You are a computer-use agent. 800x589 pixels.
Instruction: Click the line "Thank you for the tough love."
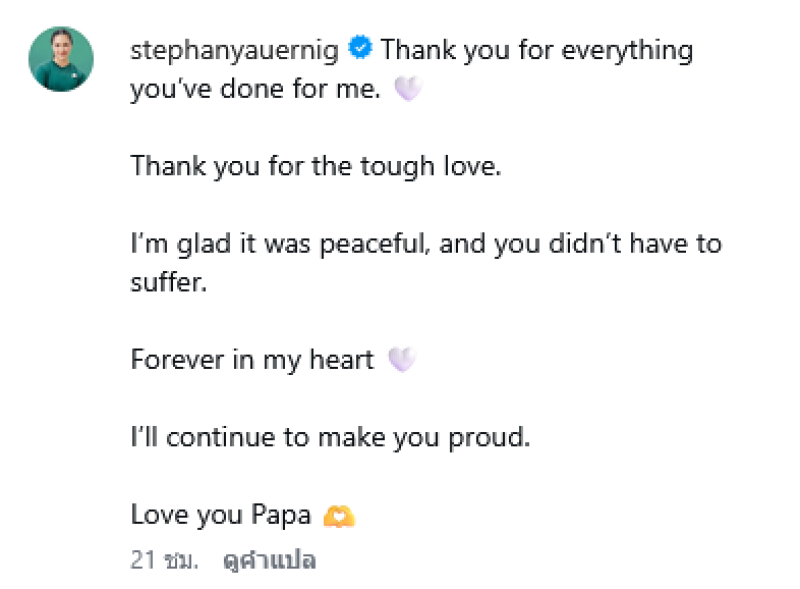315,165
